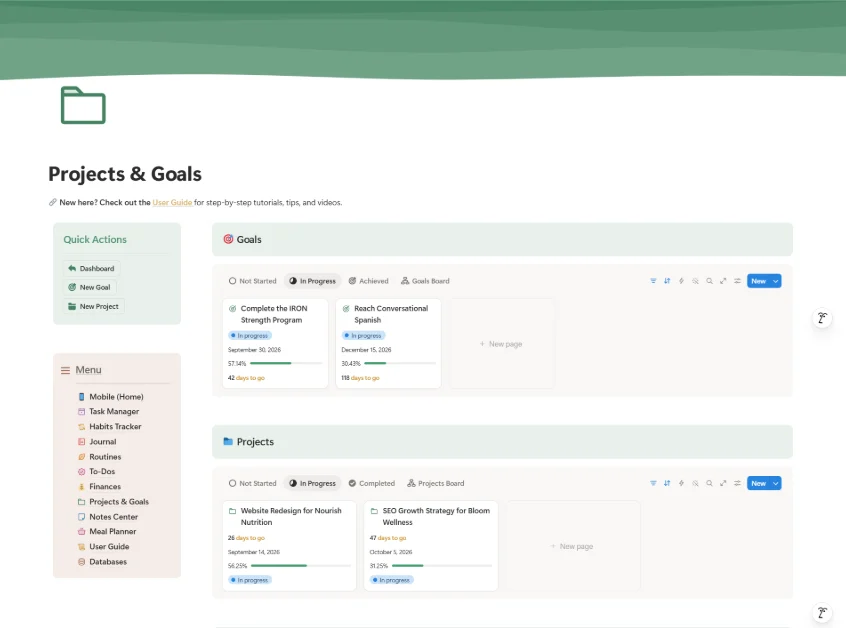Click the round floating button beside the Projects section
The width and height of the screenshot is (846, 628).
(x=822, y=613)
